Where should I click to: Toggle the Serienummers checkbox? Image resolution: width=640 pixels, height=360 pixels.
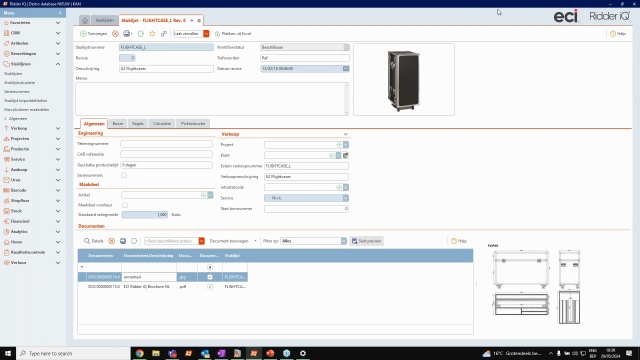click(x=124, y=175)
